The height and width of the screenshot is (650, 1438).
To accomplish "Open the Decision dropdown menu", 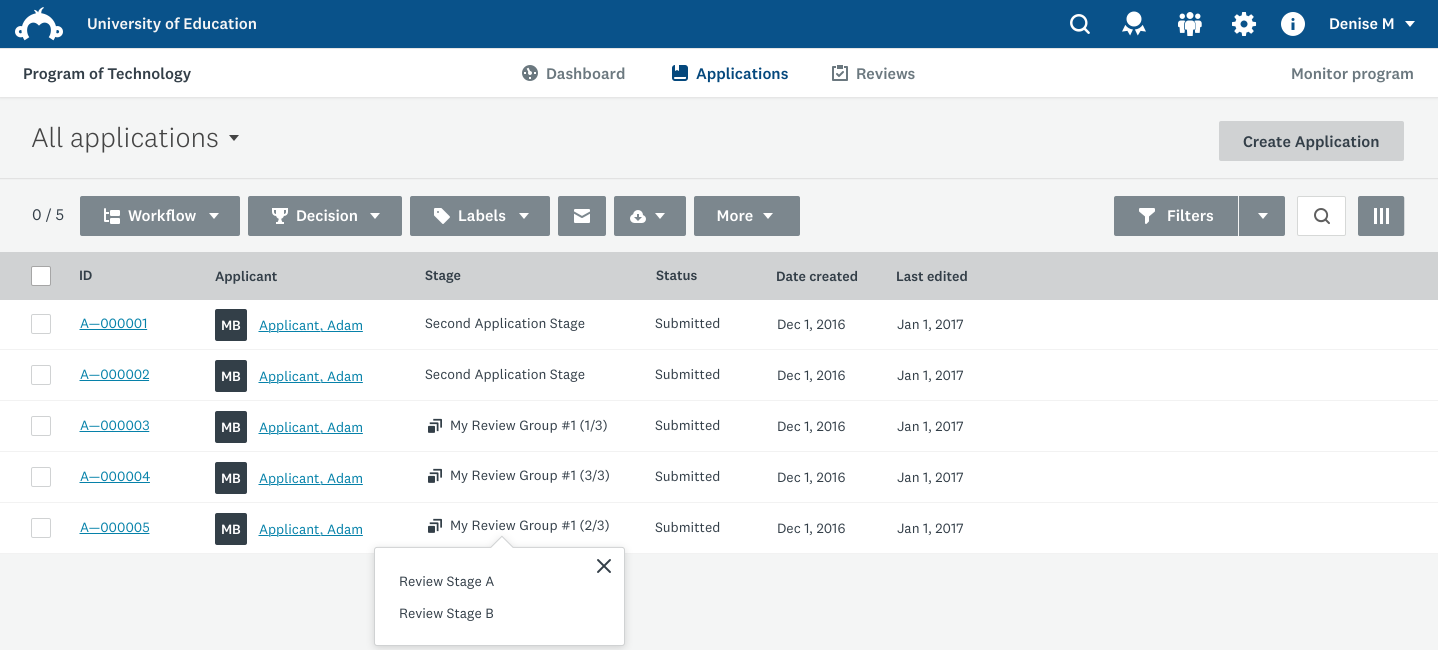I will (x=325, y=216).
